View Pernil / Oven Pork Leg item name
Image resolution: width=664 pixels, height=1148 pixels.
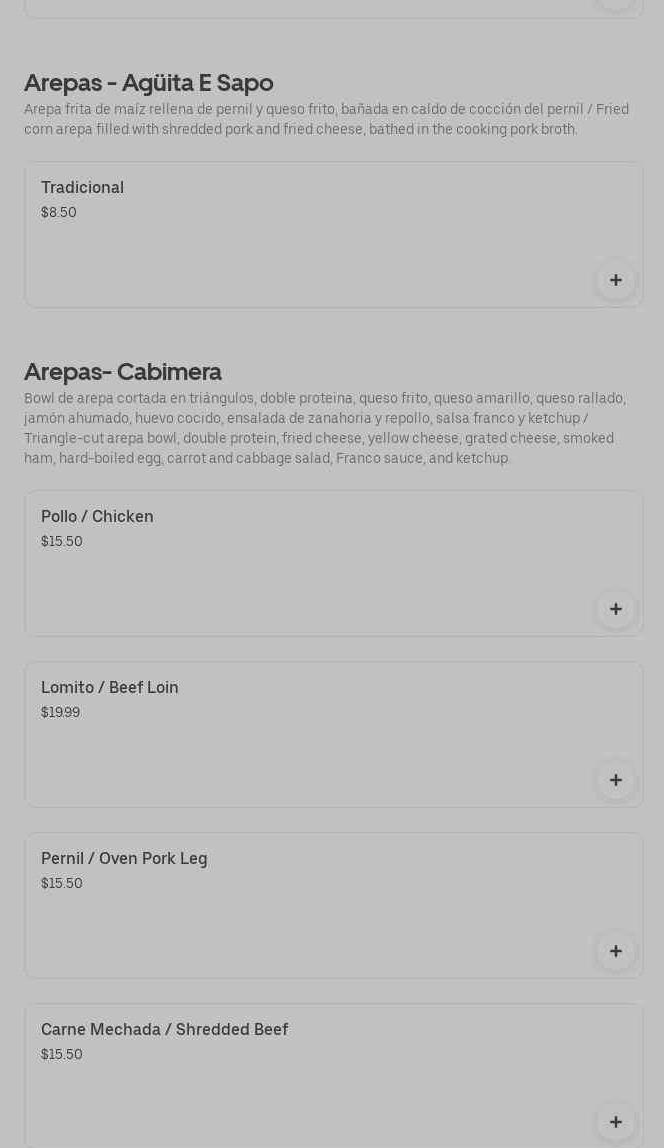tap(124, 859)
